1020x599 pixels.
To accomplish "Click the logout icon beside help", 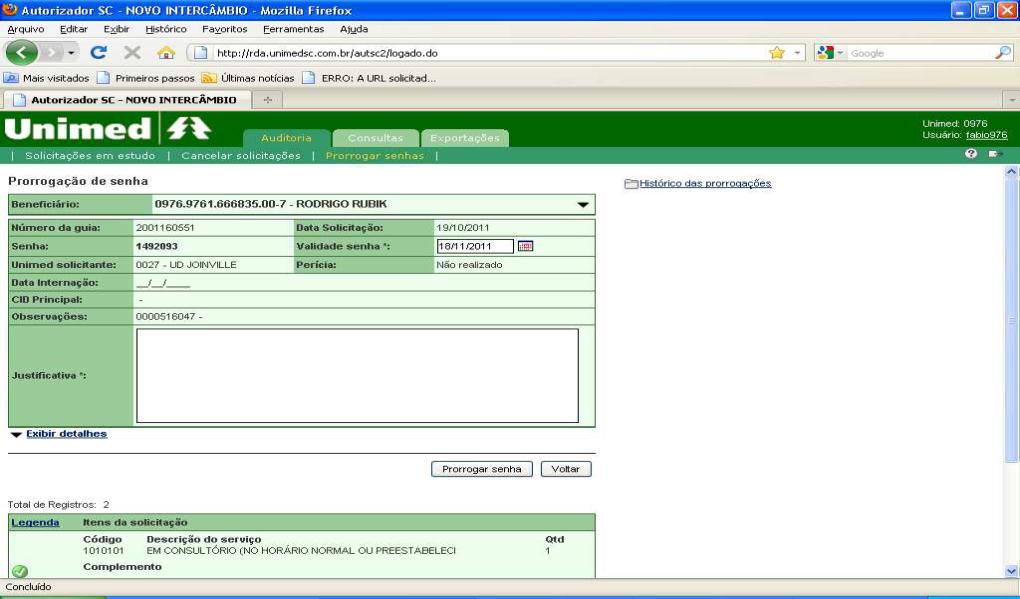I will tap(995, 154).
